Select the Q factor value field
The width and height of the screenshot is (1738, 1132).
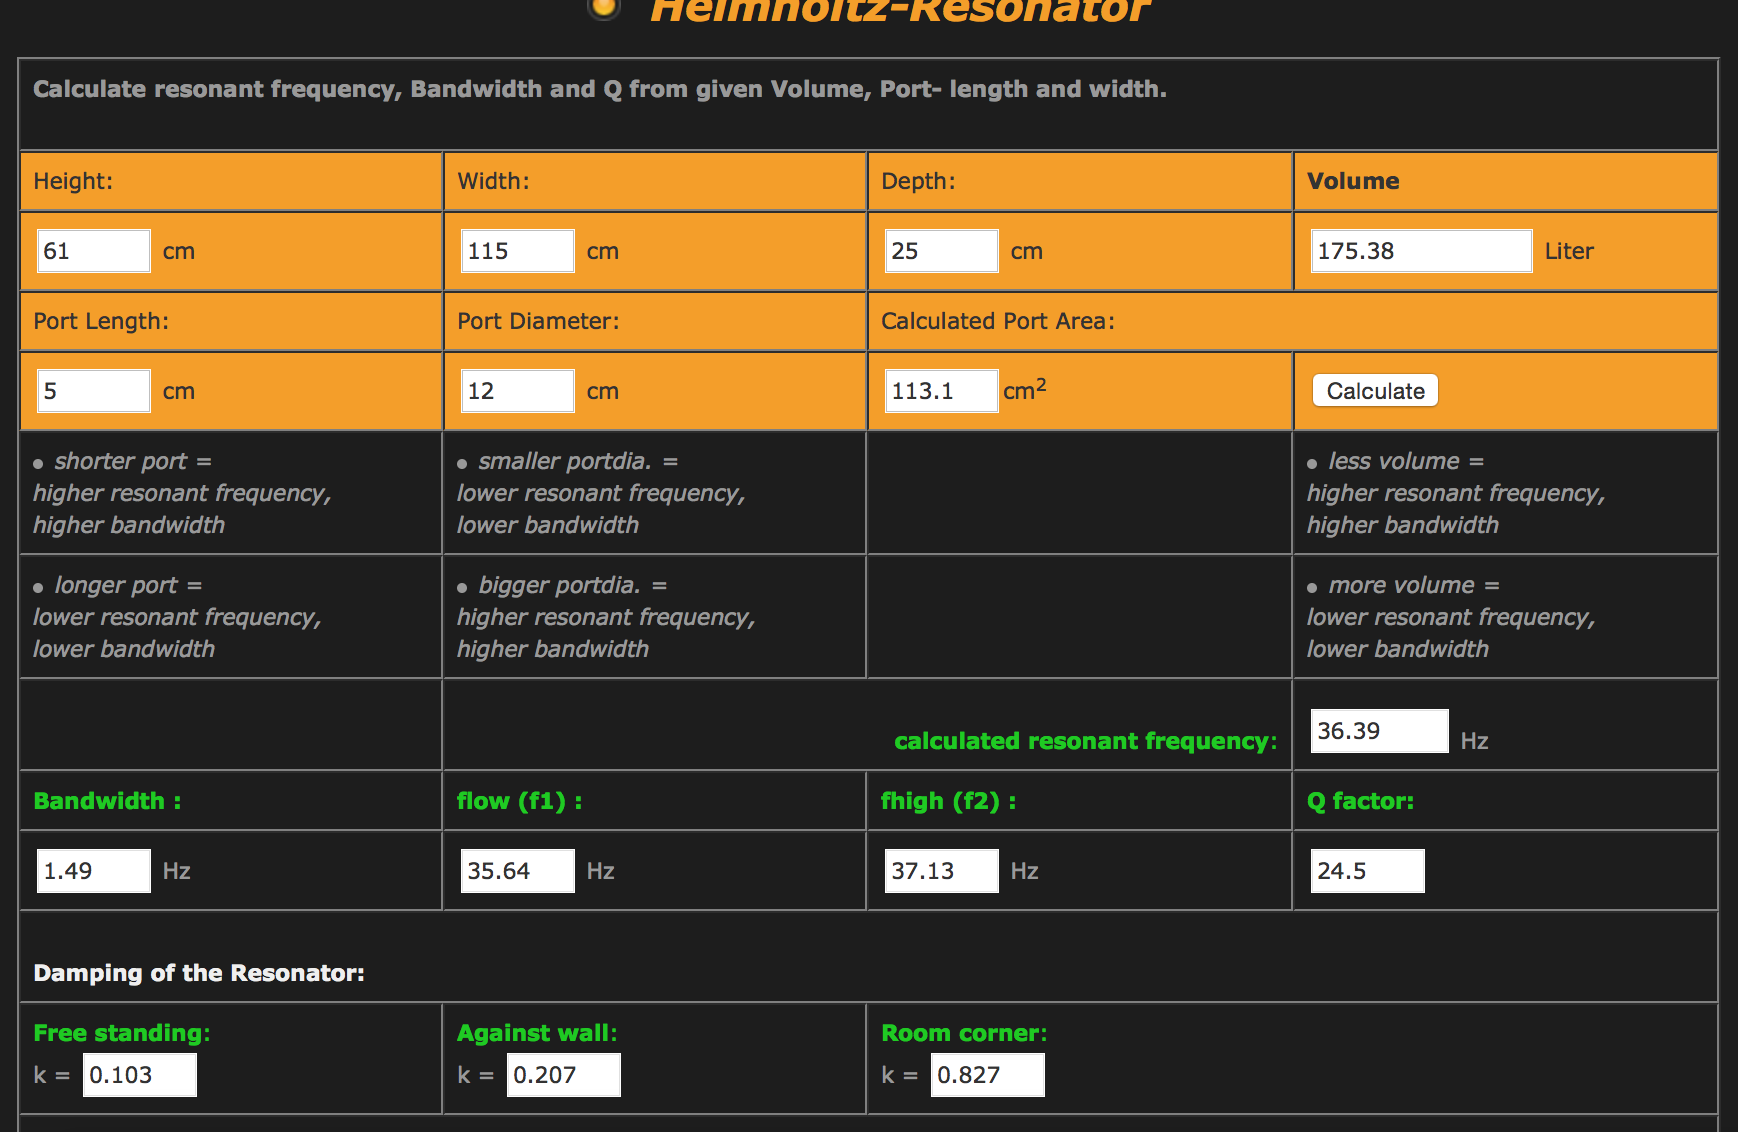click(x=1366, y=871)
